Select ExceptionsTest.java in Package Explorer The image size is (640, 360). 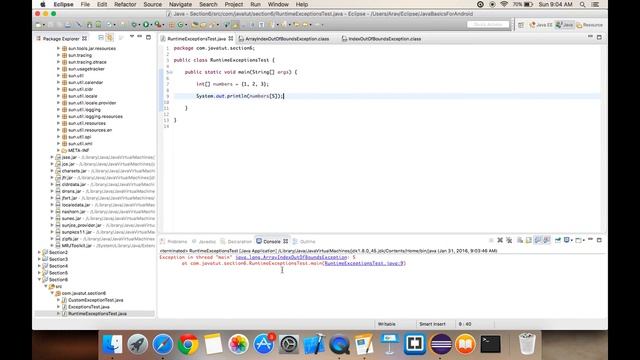click(x=89, y=307)
